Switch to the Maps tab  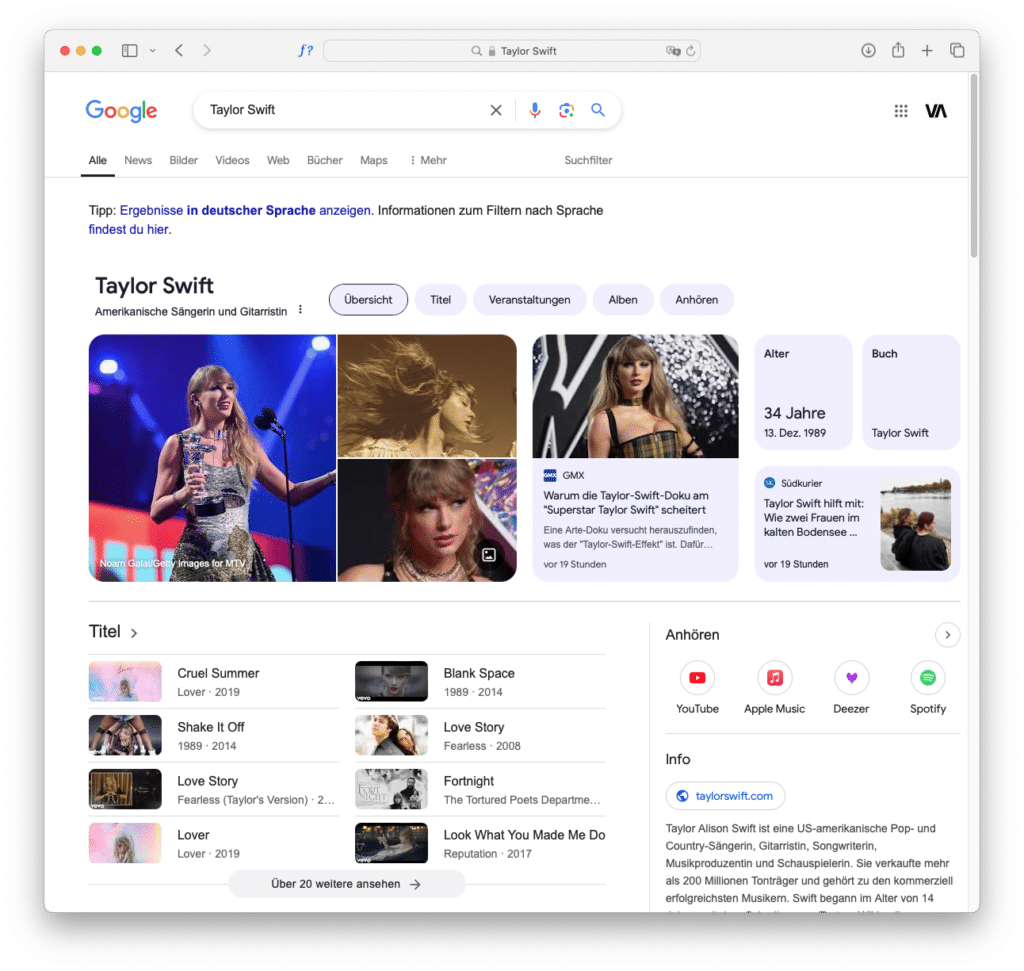[374, 160]
